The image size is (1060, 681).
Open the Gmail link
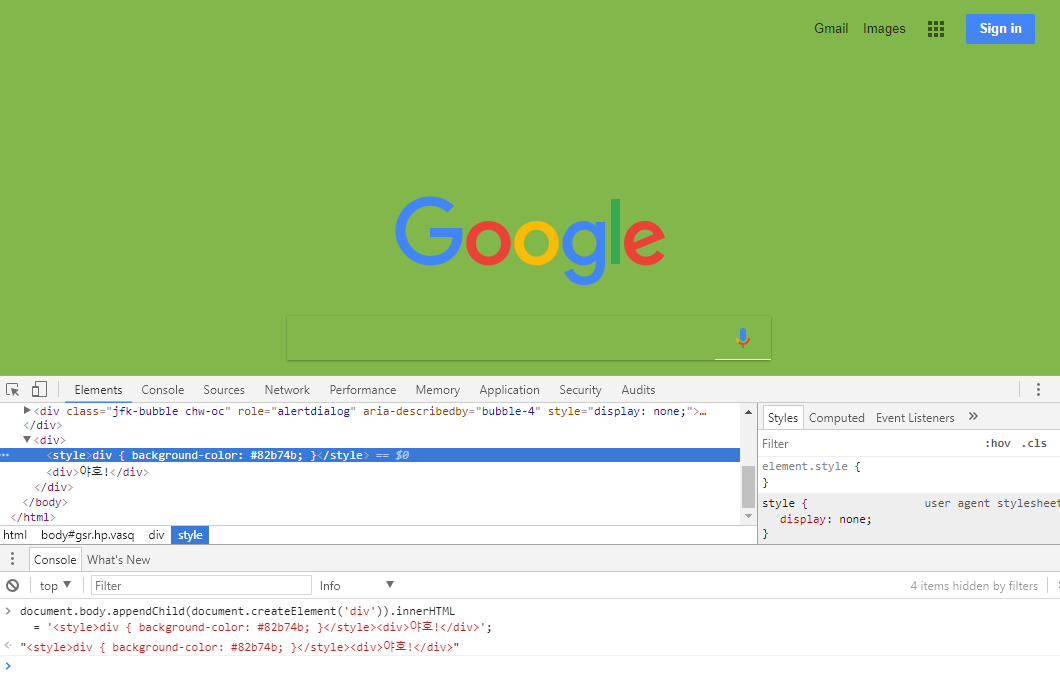tap(831, 28)
